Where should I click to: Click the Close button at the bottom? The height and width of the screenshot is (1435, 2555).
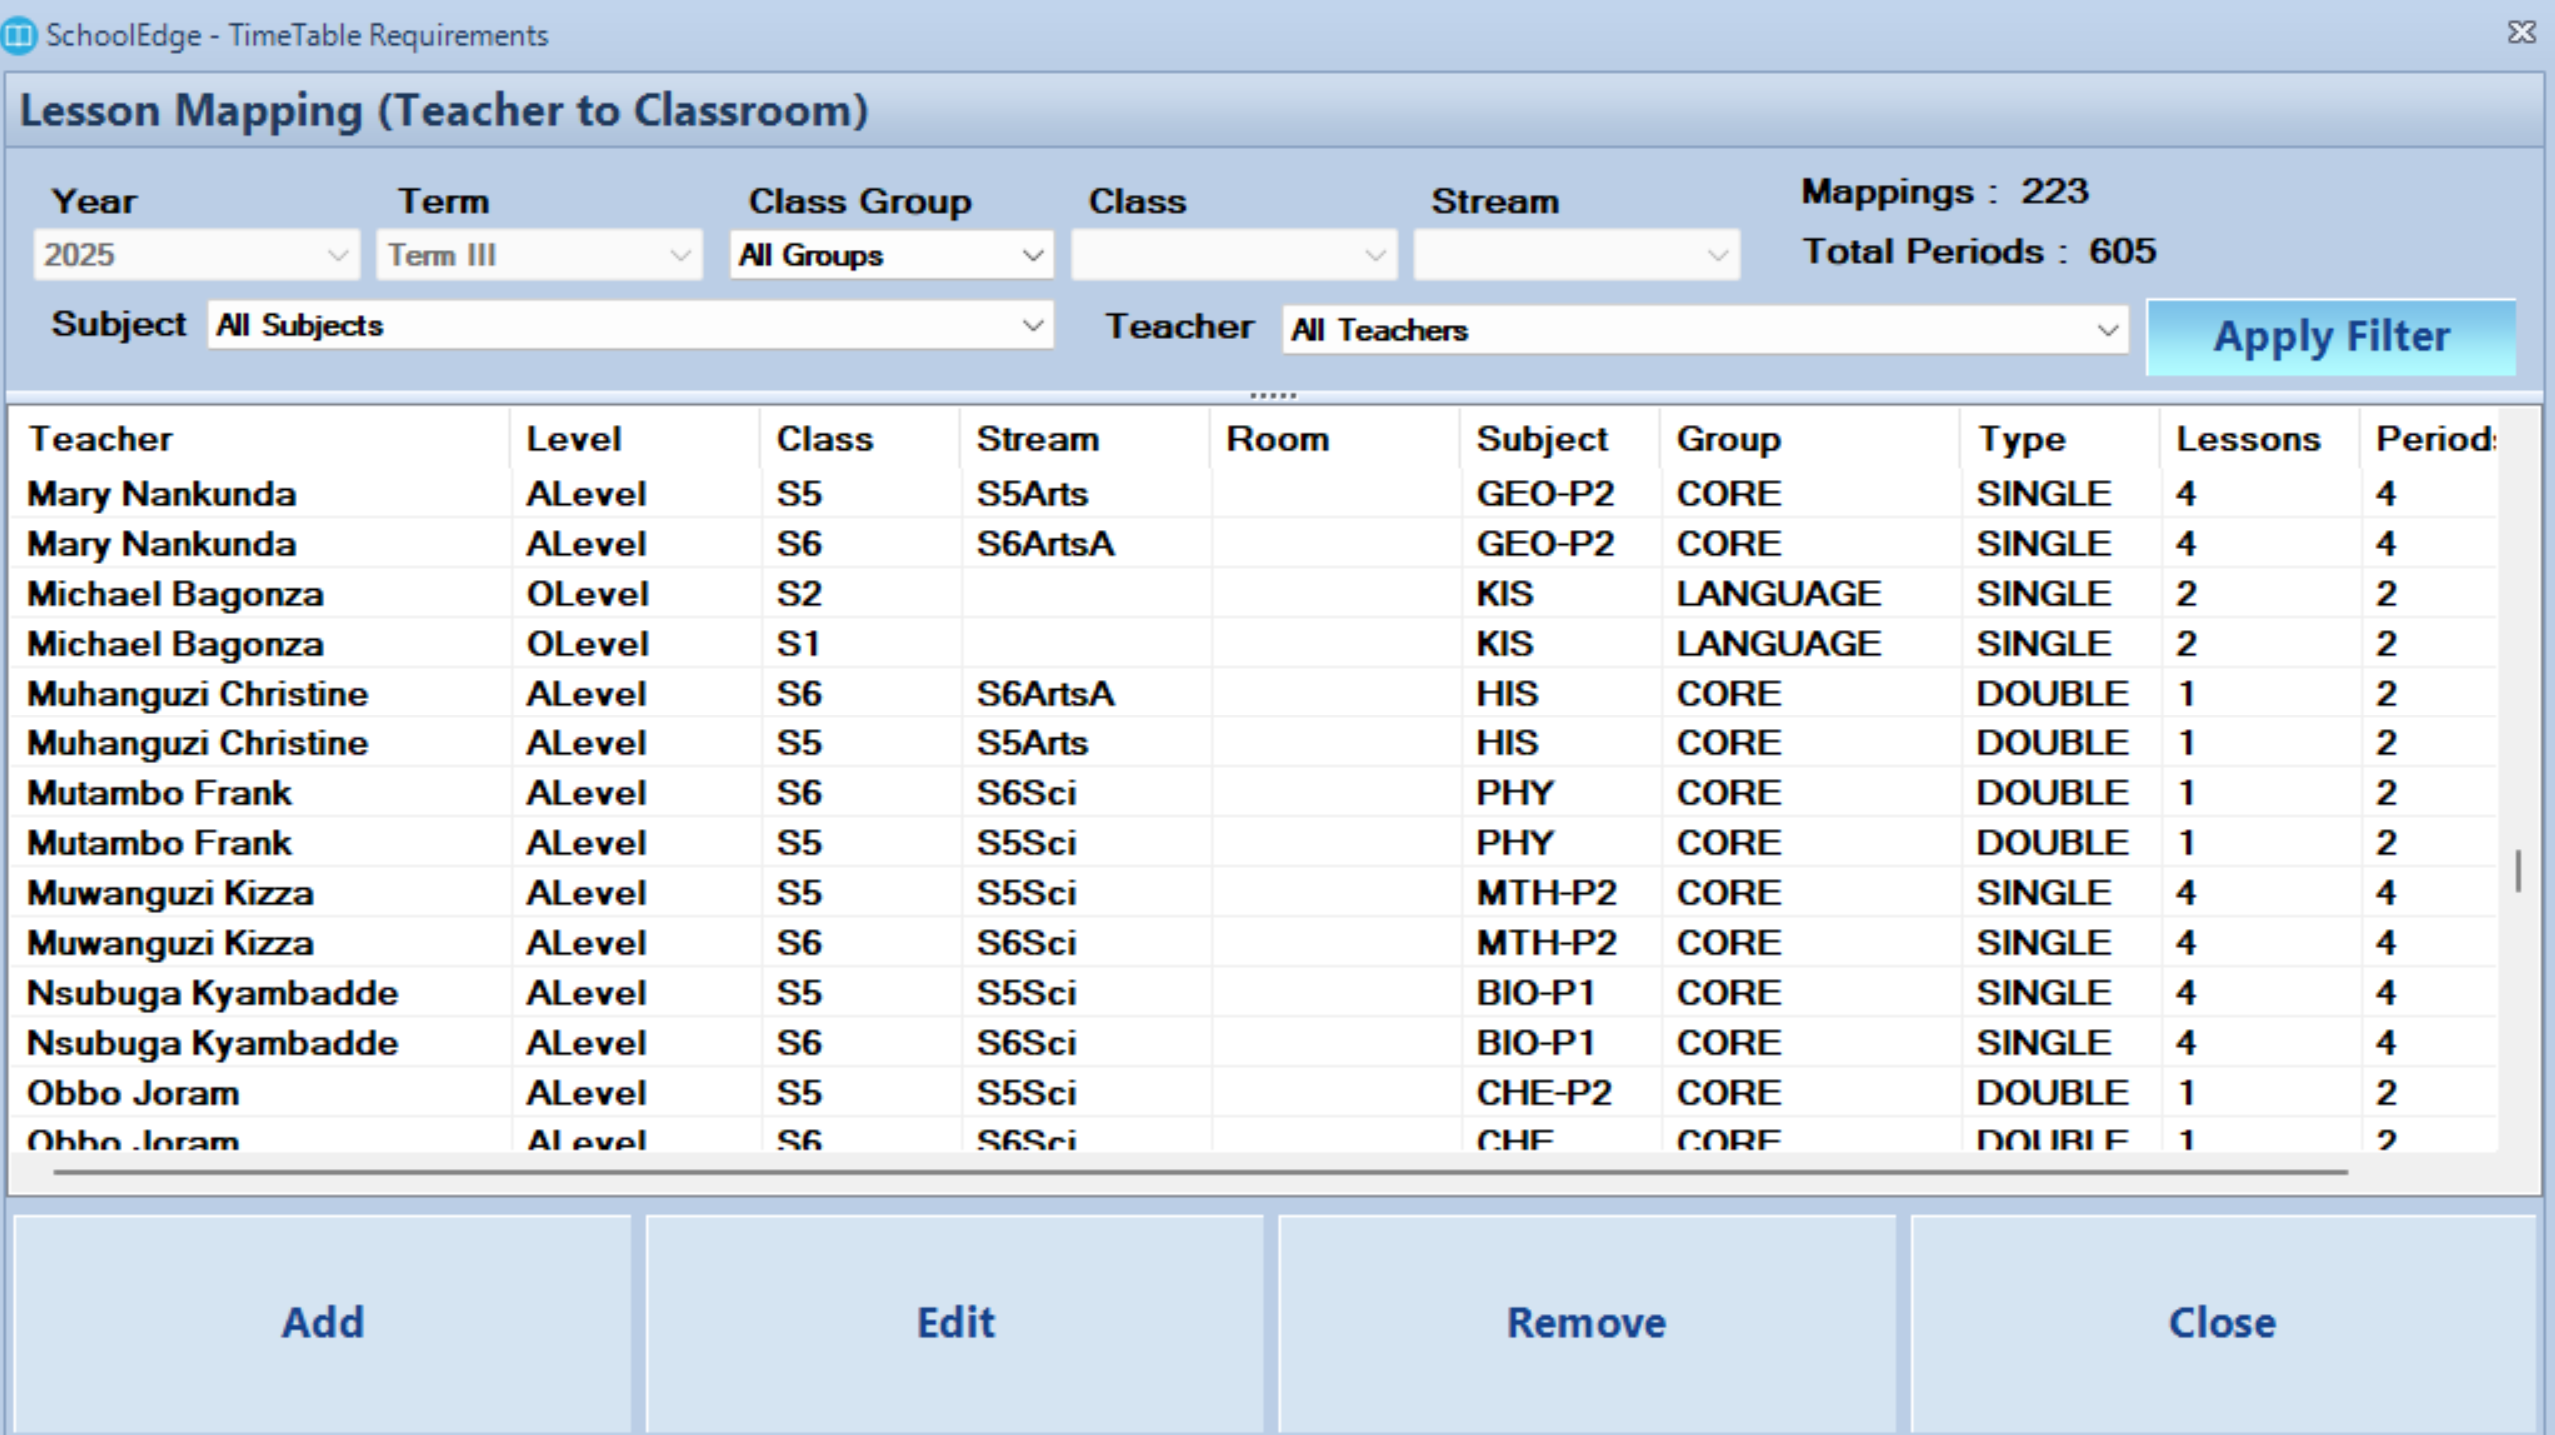click(x=2221, y=1323)
